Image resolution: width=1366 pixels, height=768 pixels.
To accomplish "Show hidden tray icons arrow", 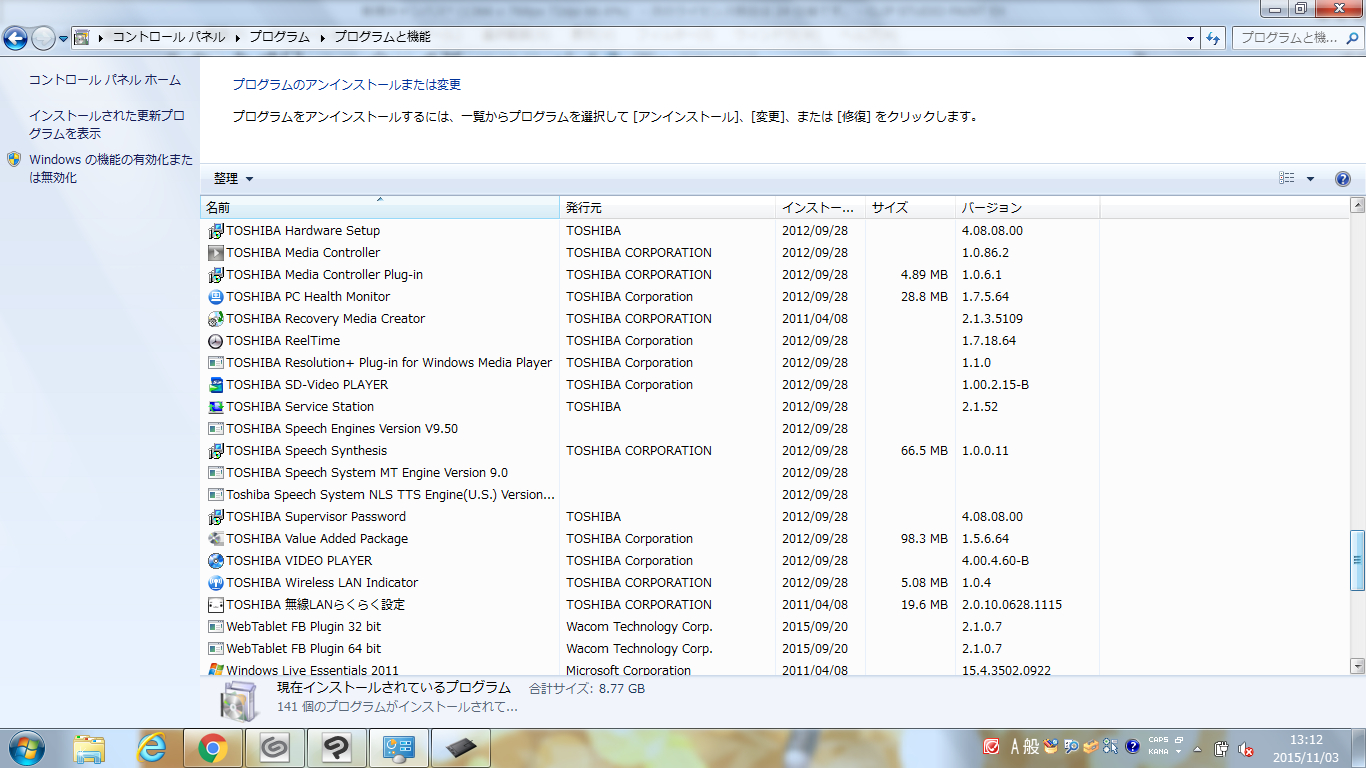I will pyautogui.click(x=1197, y=748).
